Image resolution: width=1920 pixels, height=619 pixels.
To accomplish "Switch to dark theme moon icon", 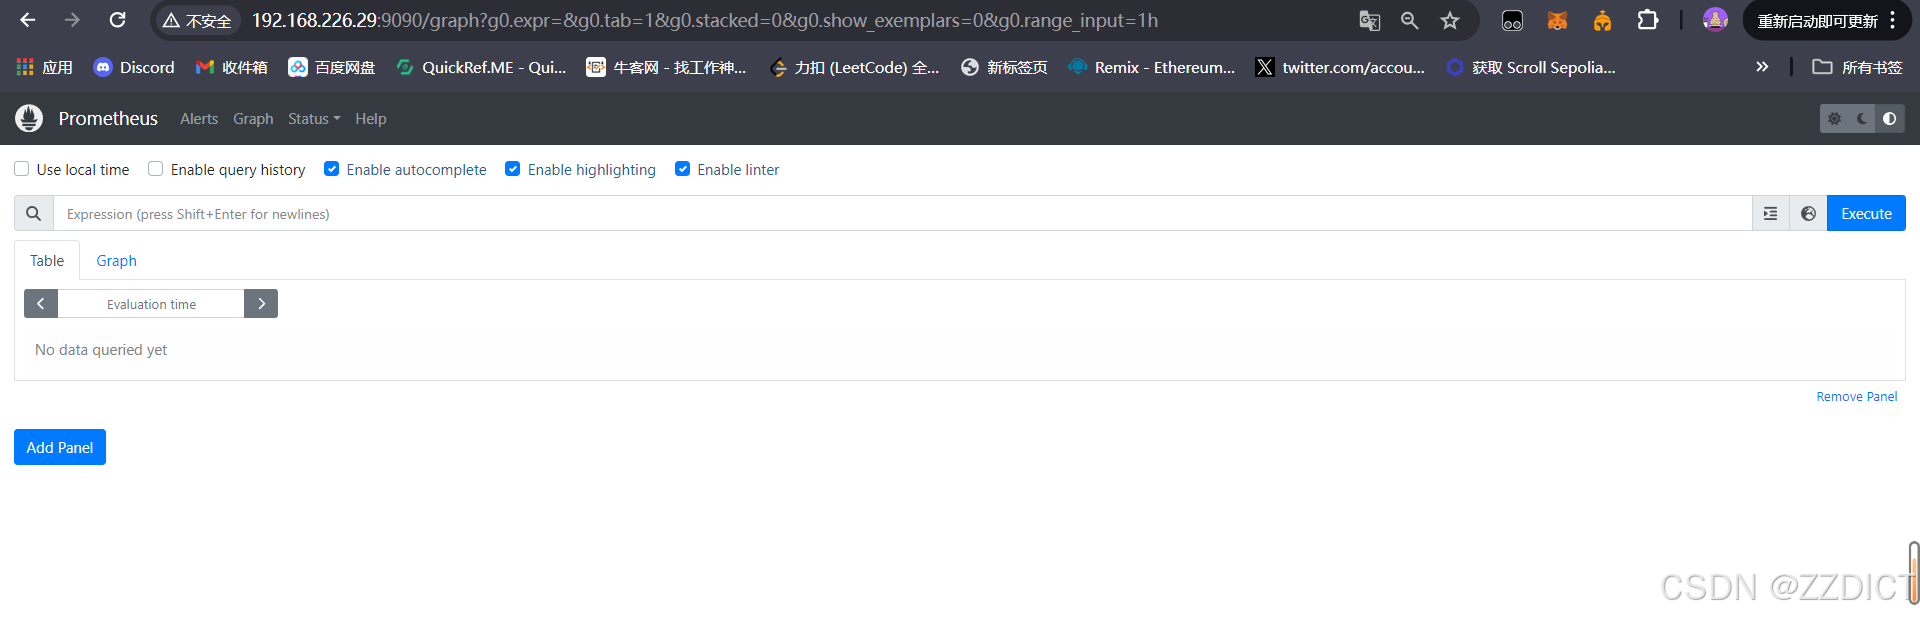I will coord(1861,118).
